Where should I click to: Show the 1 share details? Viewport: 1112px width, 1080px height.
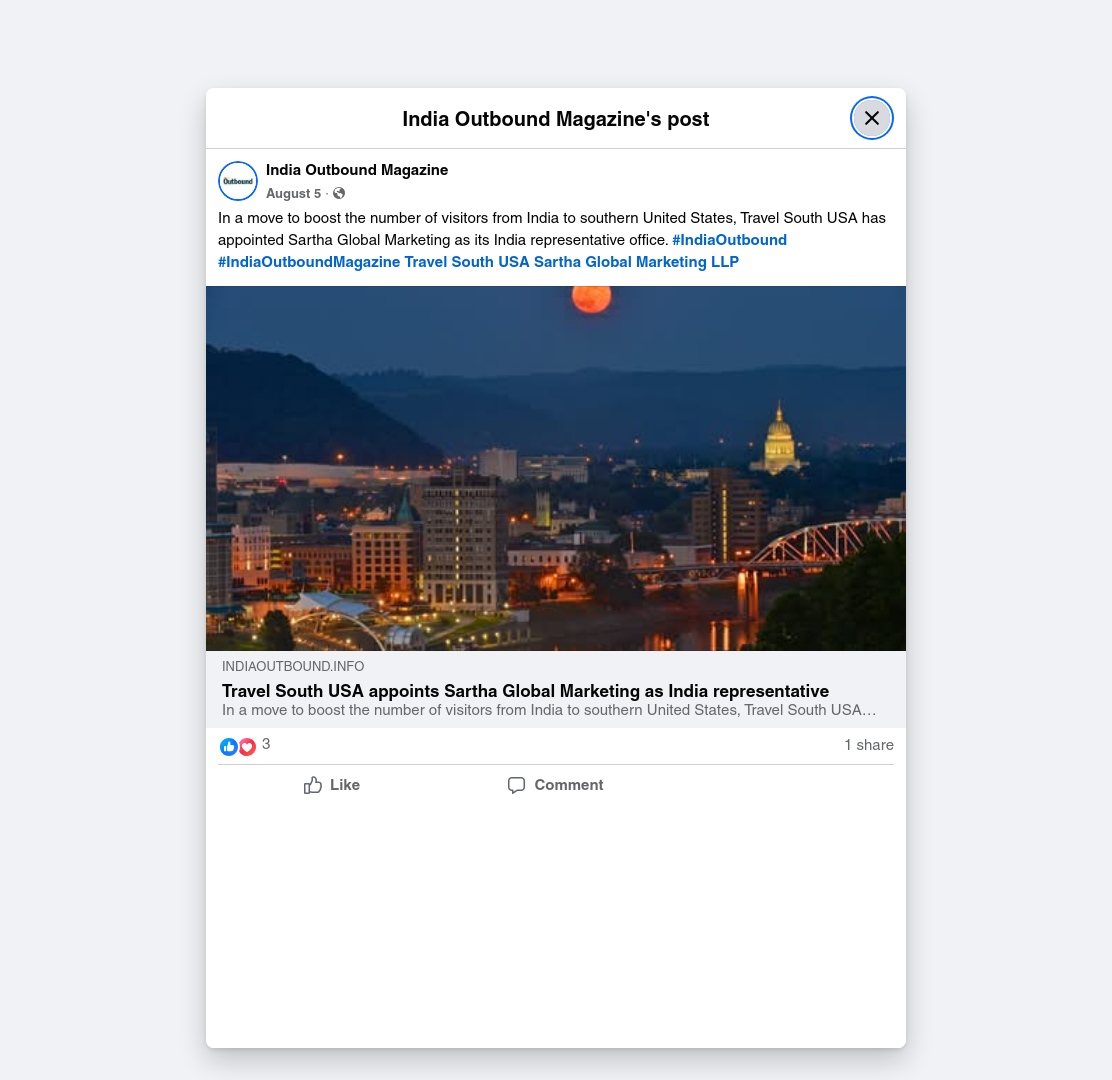point(869,745)
